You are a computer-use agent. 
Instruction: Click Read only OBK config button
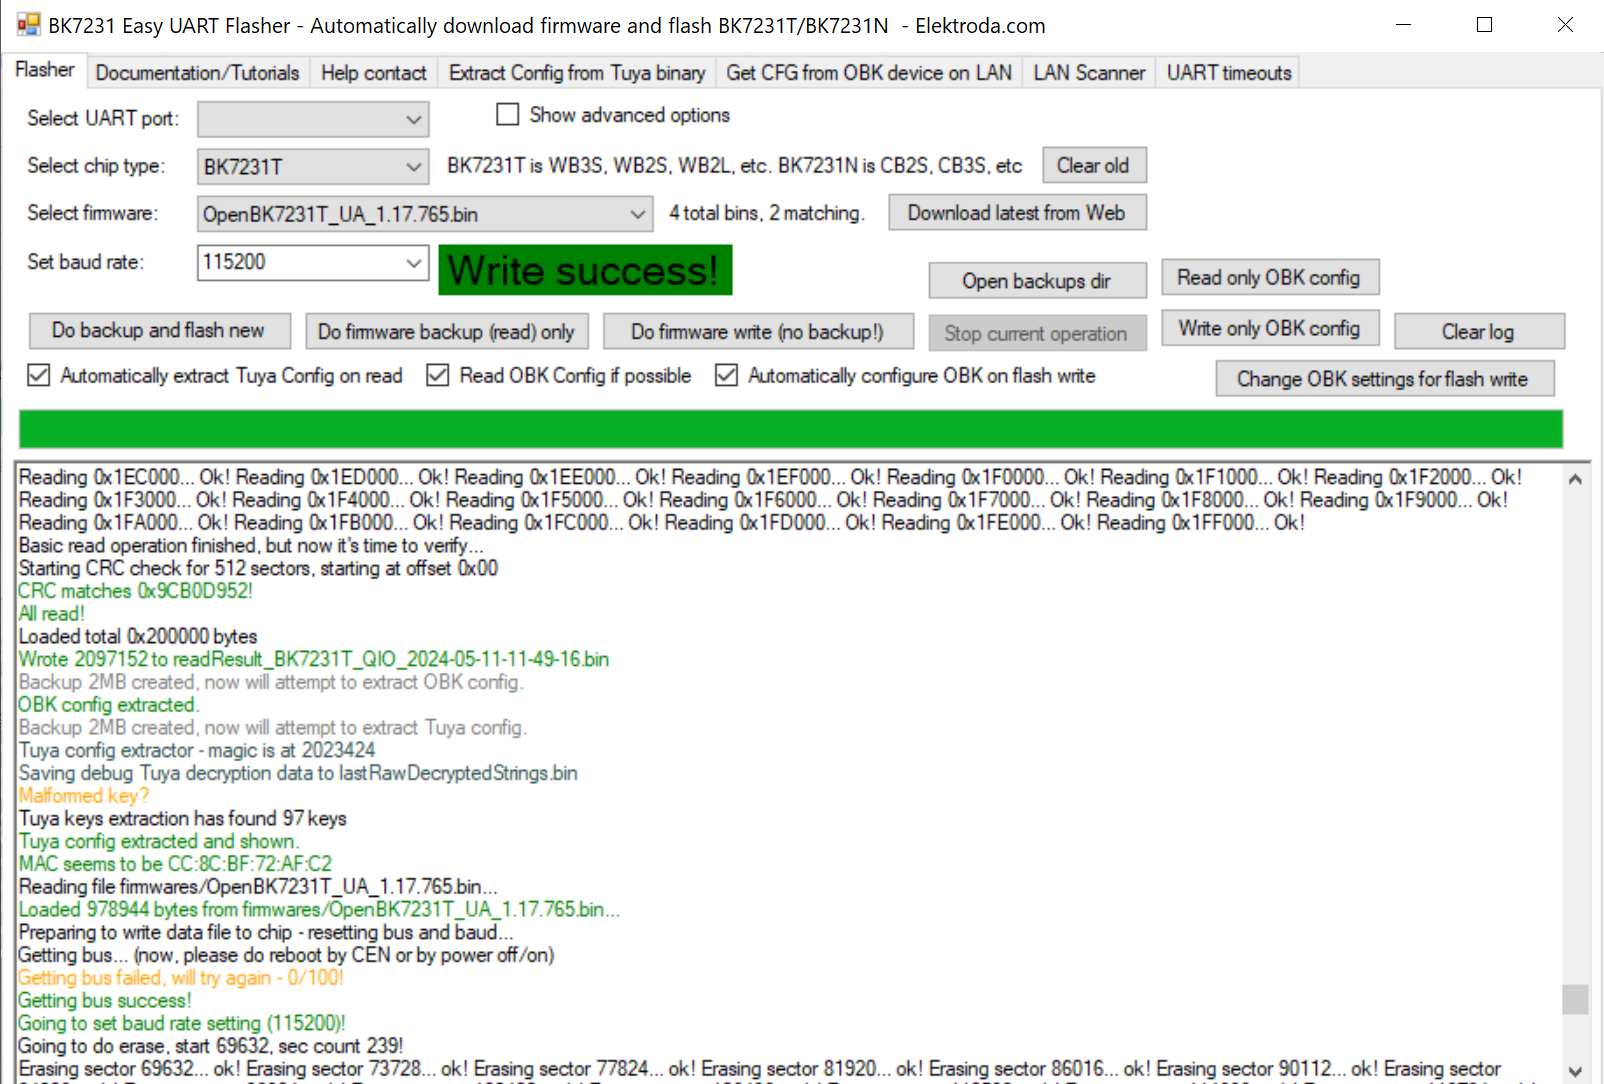(x=1270, y=277)
